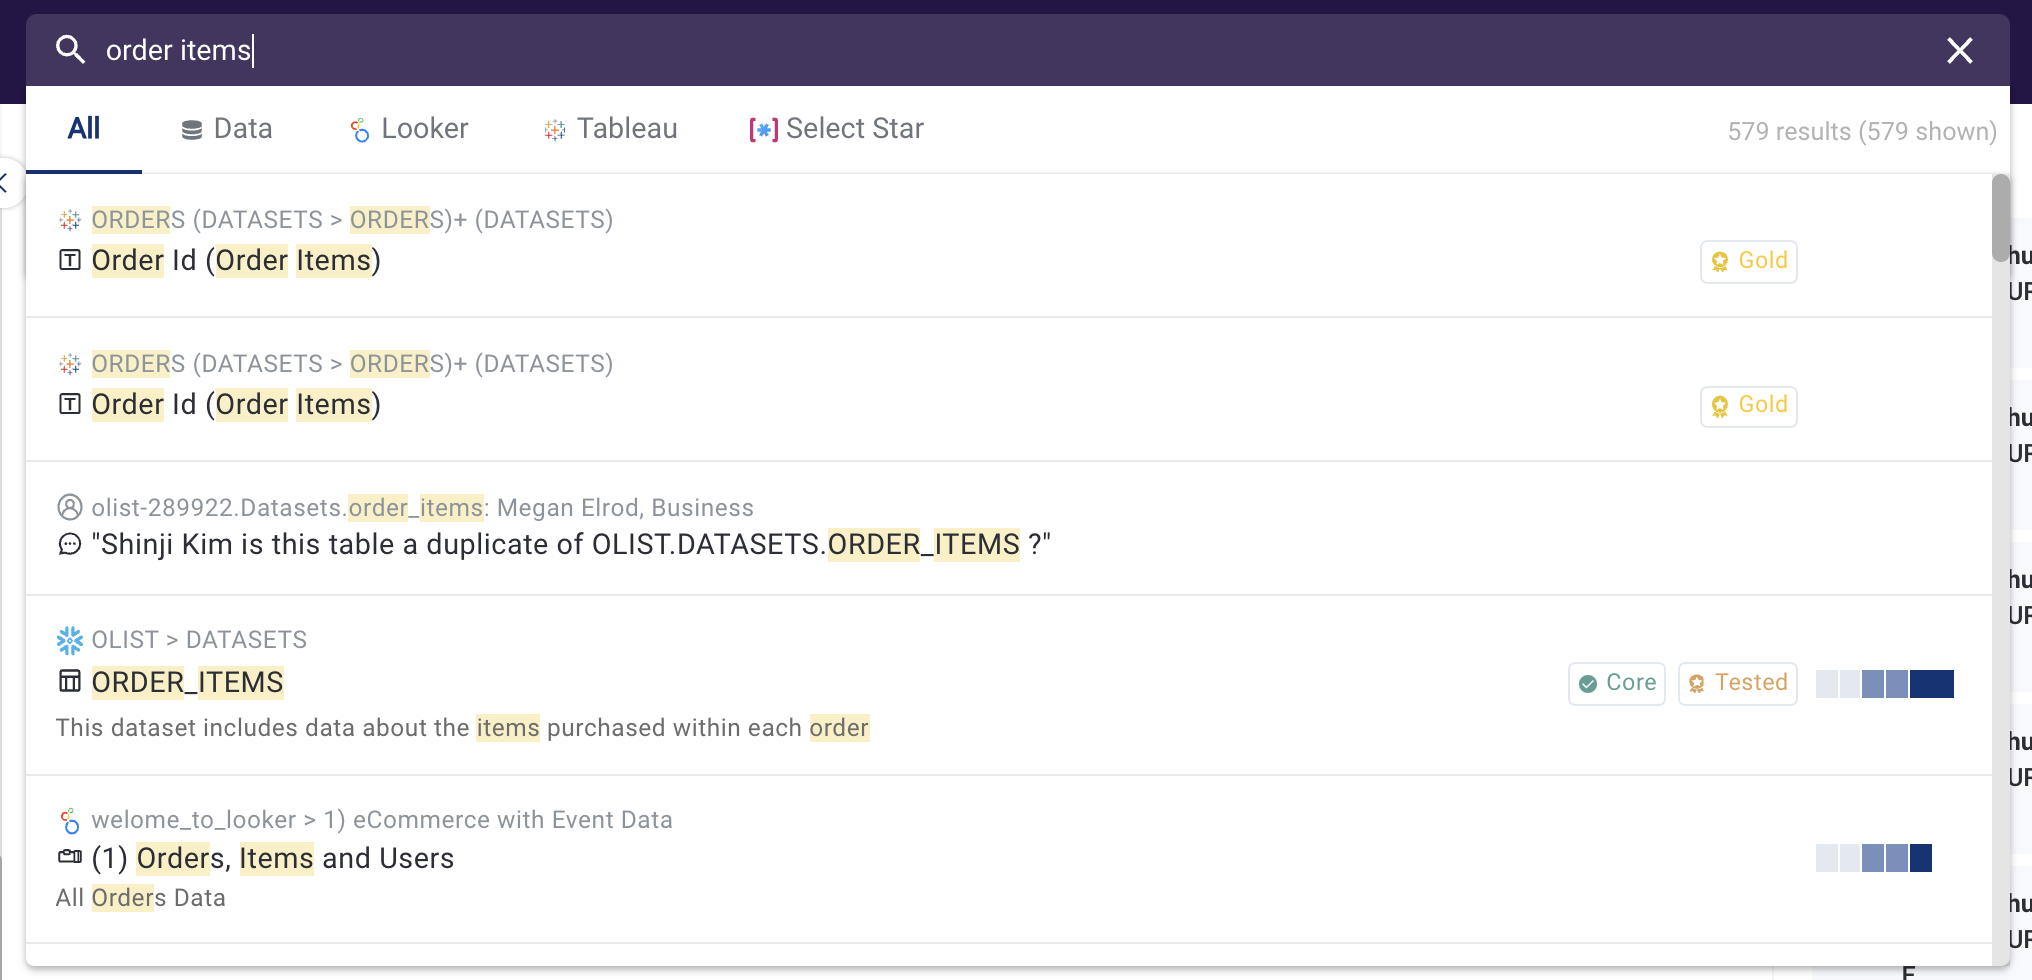The image size is (2032, 980).
Task: Switch to the Looker tab
Action: pyautogui.click(x=408, y=129)
